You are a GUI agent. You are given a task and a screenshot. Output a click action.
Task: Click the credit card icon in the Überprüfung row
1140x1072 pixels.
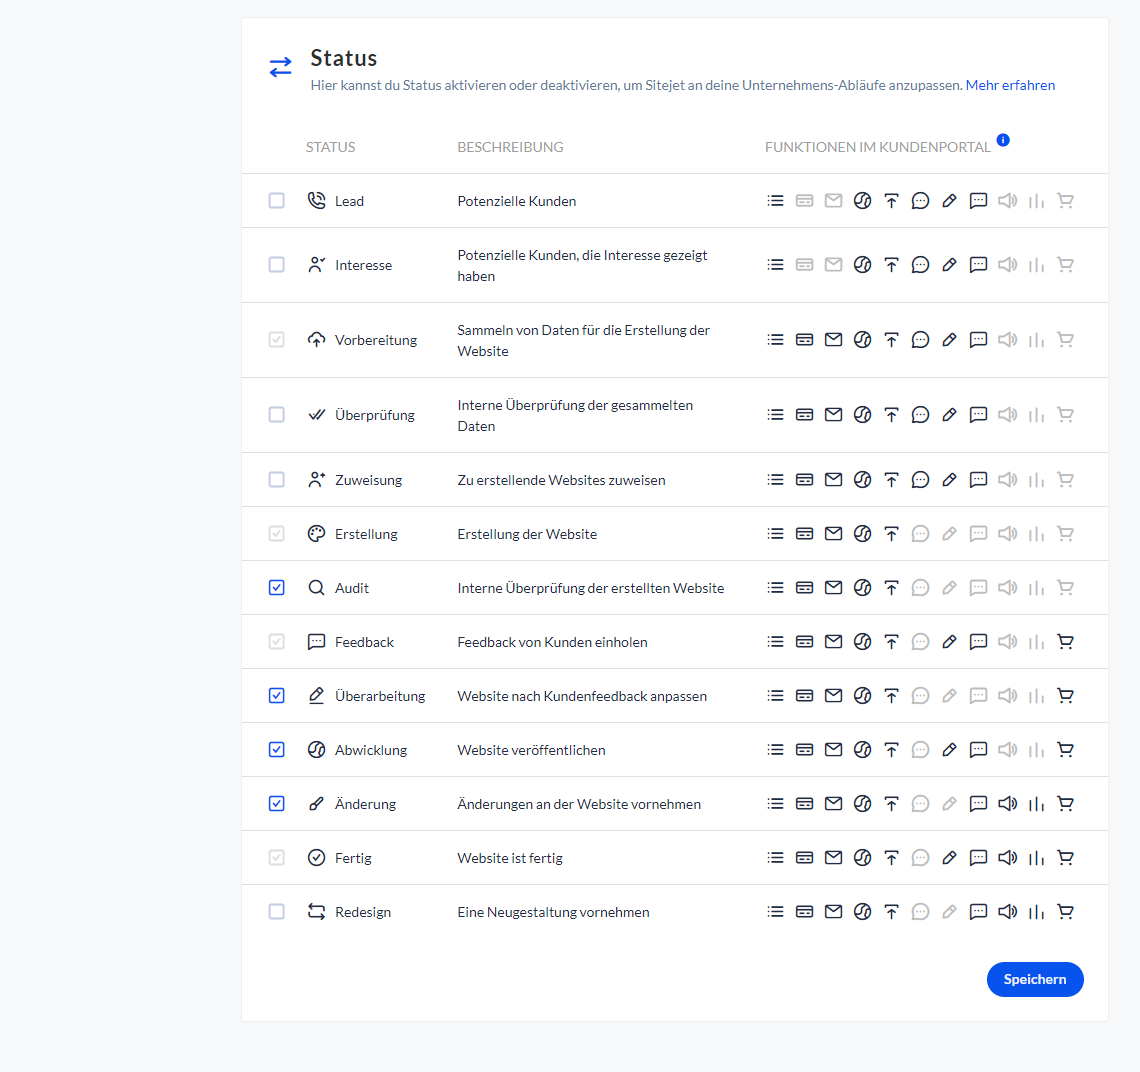(x=804, y=415)
